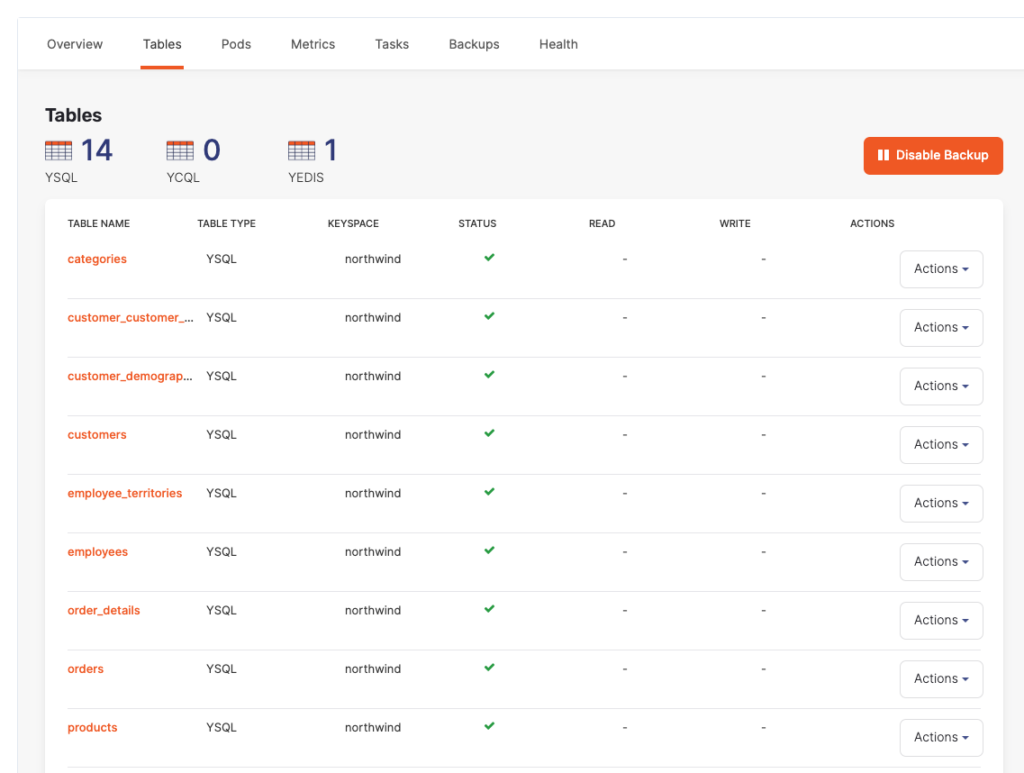Click the pause icon inside Disable Backup

884,155
